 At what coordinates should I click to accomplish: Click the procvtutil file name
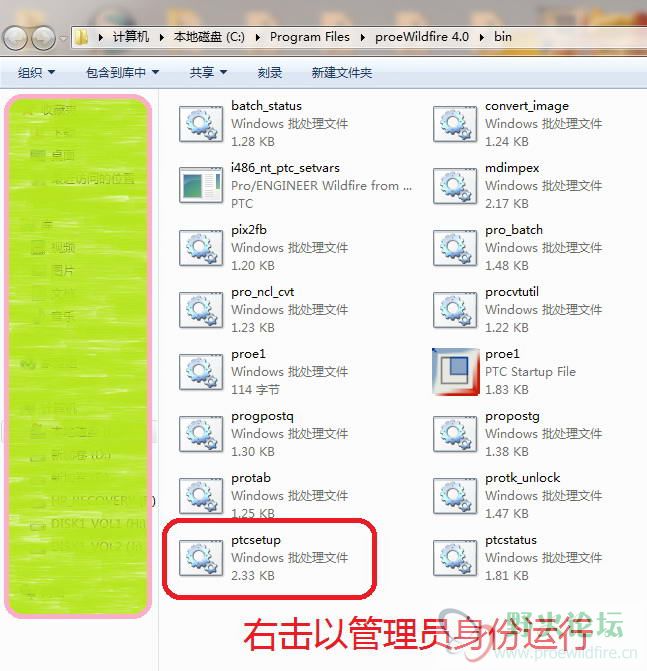512,292
